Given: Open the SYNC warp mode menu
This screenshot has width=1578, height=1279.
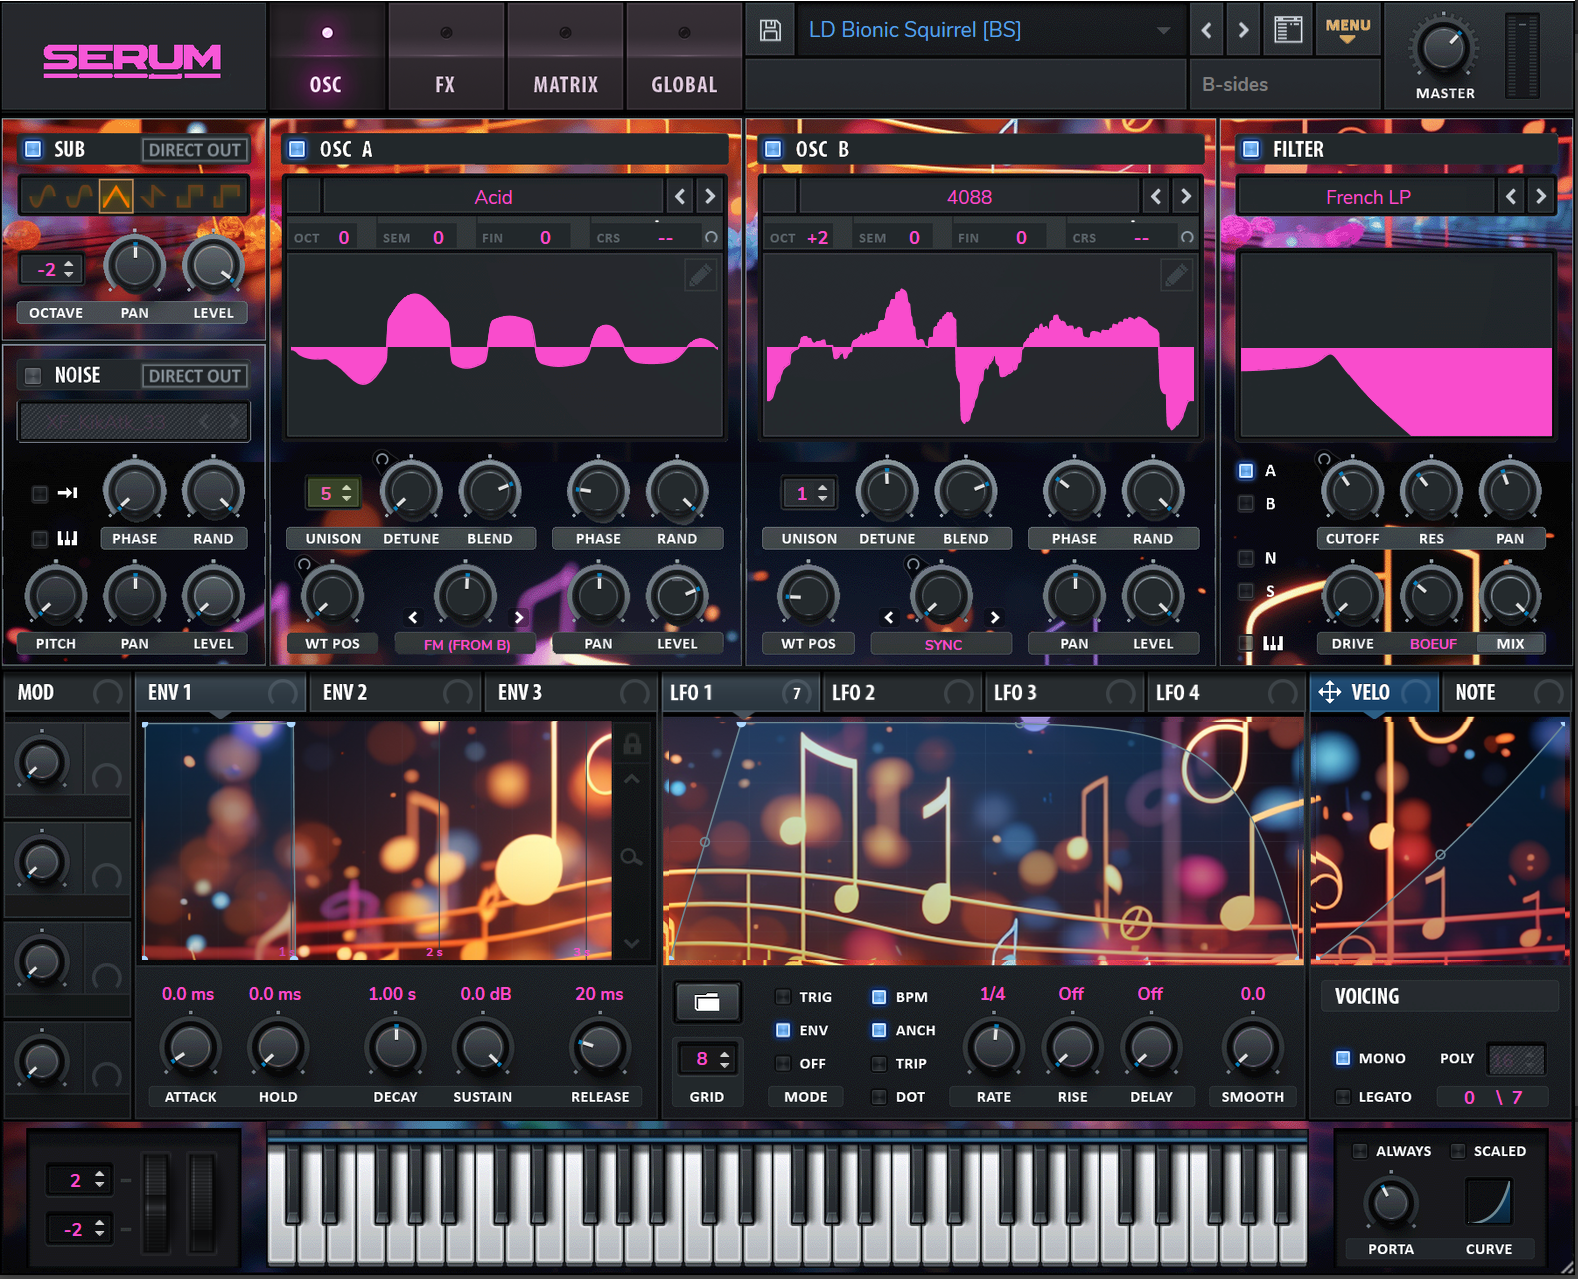Looking at the screenshot, I should pos(942,644).
